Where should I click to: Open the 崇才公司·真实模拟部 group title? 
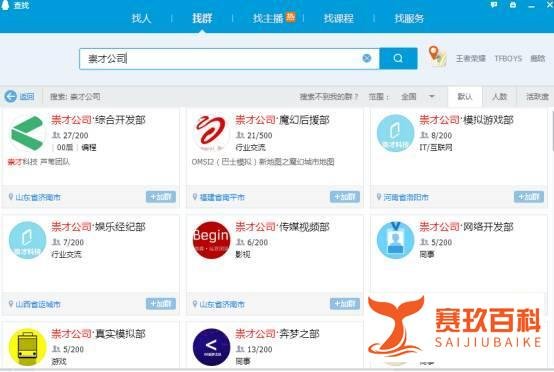coord(98,334)
